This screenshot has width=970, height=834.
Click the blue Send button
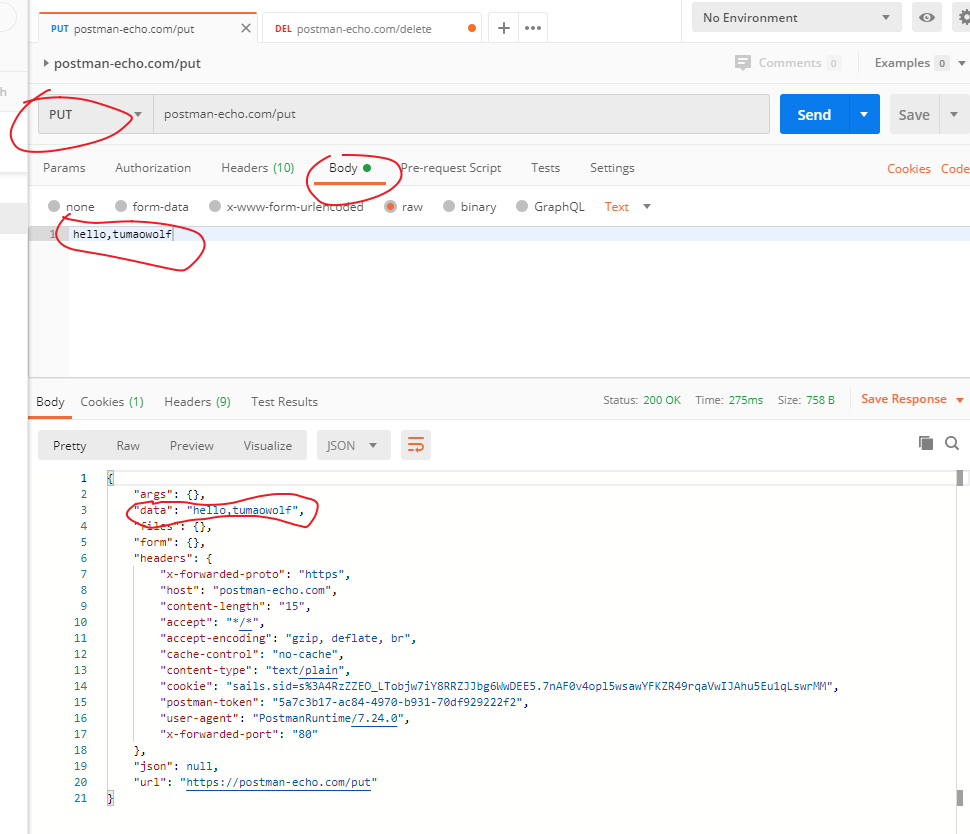(814, 114)
